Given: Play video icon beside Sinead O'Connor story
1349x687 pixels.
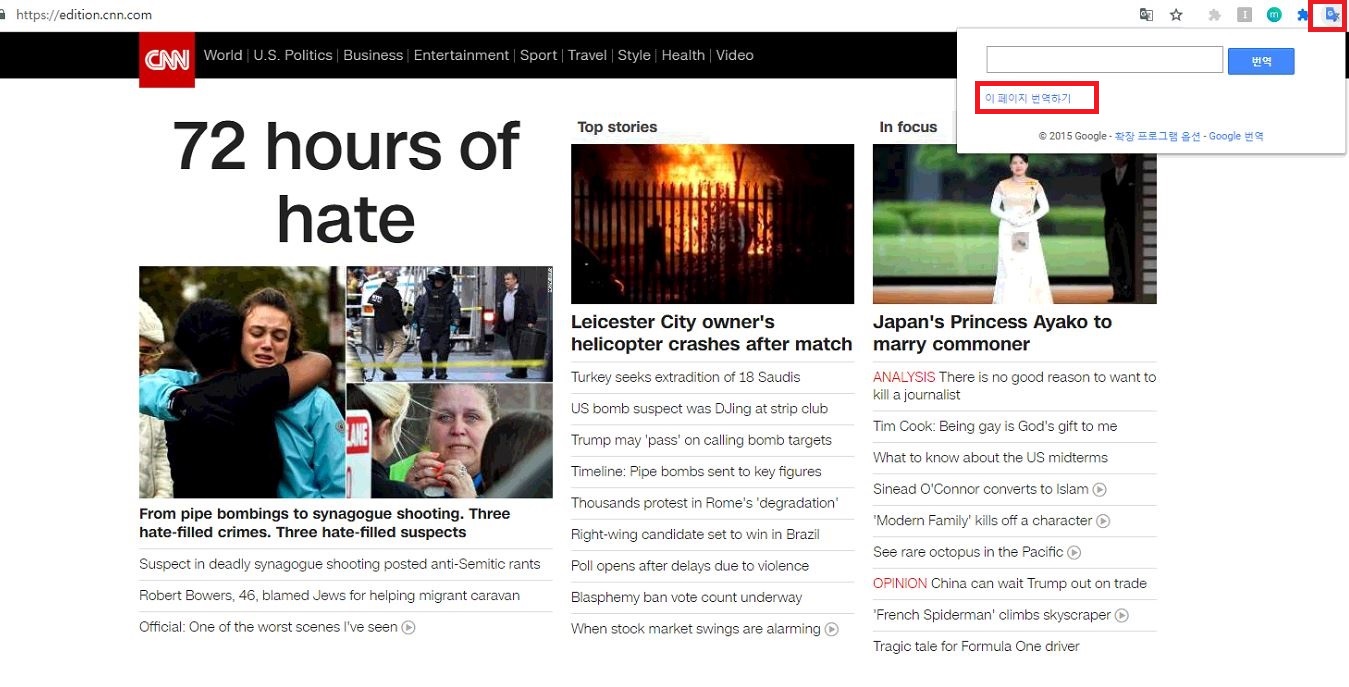Looking at the screenshot, I should 1100,490.
